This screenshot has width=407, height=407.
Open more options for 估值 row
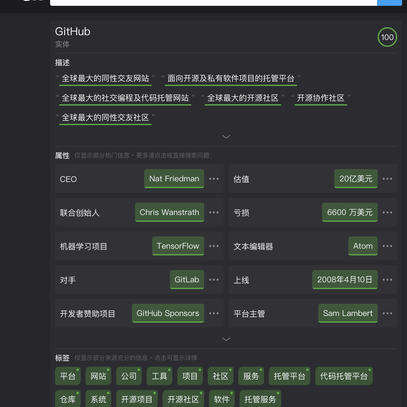[x=387, y=179]
